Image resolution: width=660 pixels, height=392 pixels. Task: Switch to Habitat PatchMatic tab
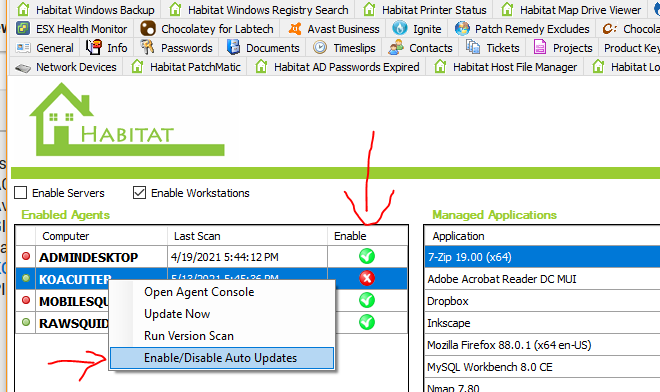click(x=186, y=67)
